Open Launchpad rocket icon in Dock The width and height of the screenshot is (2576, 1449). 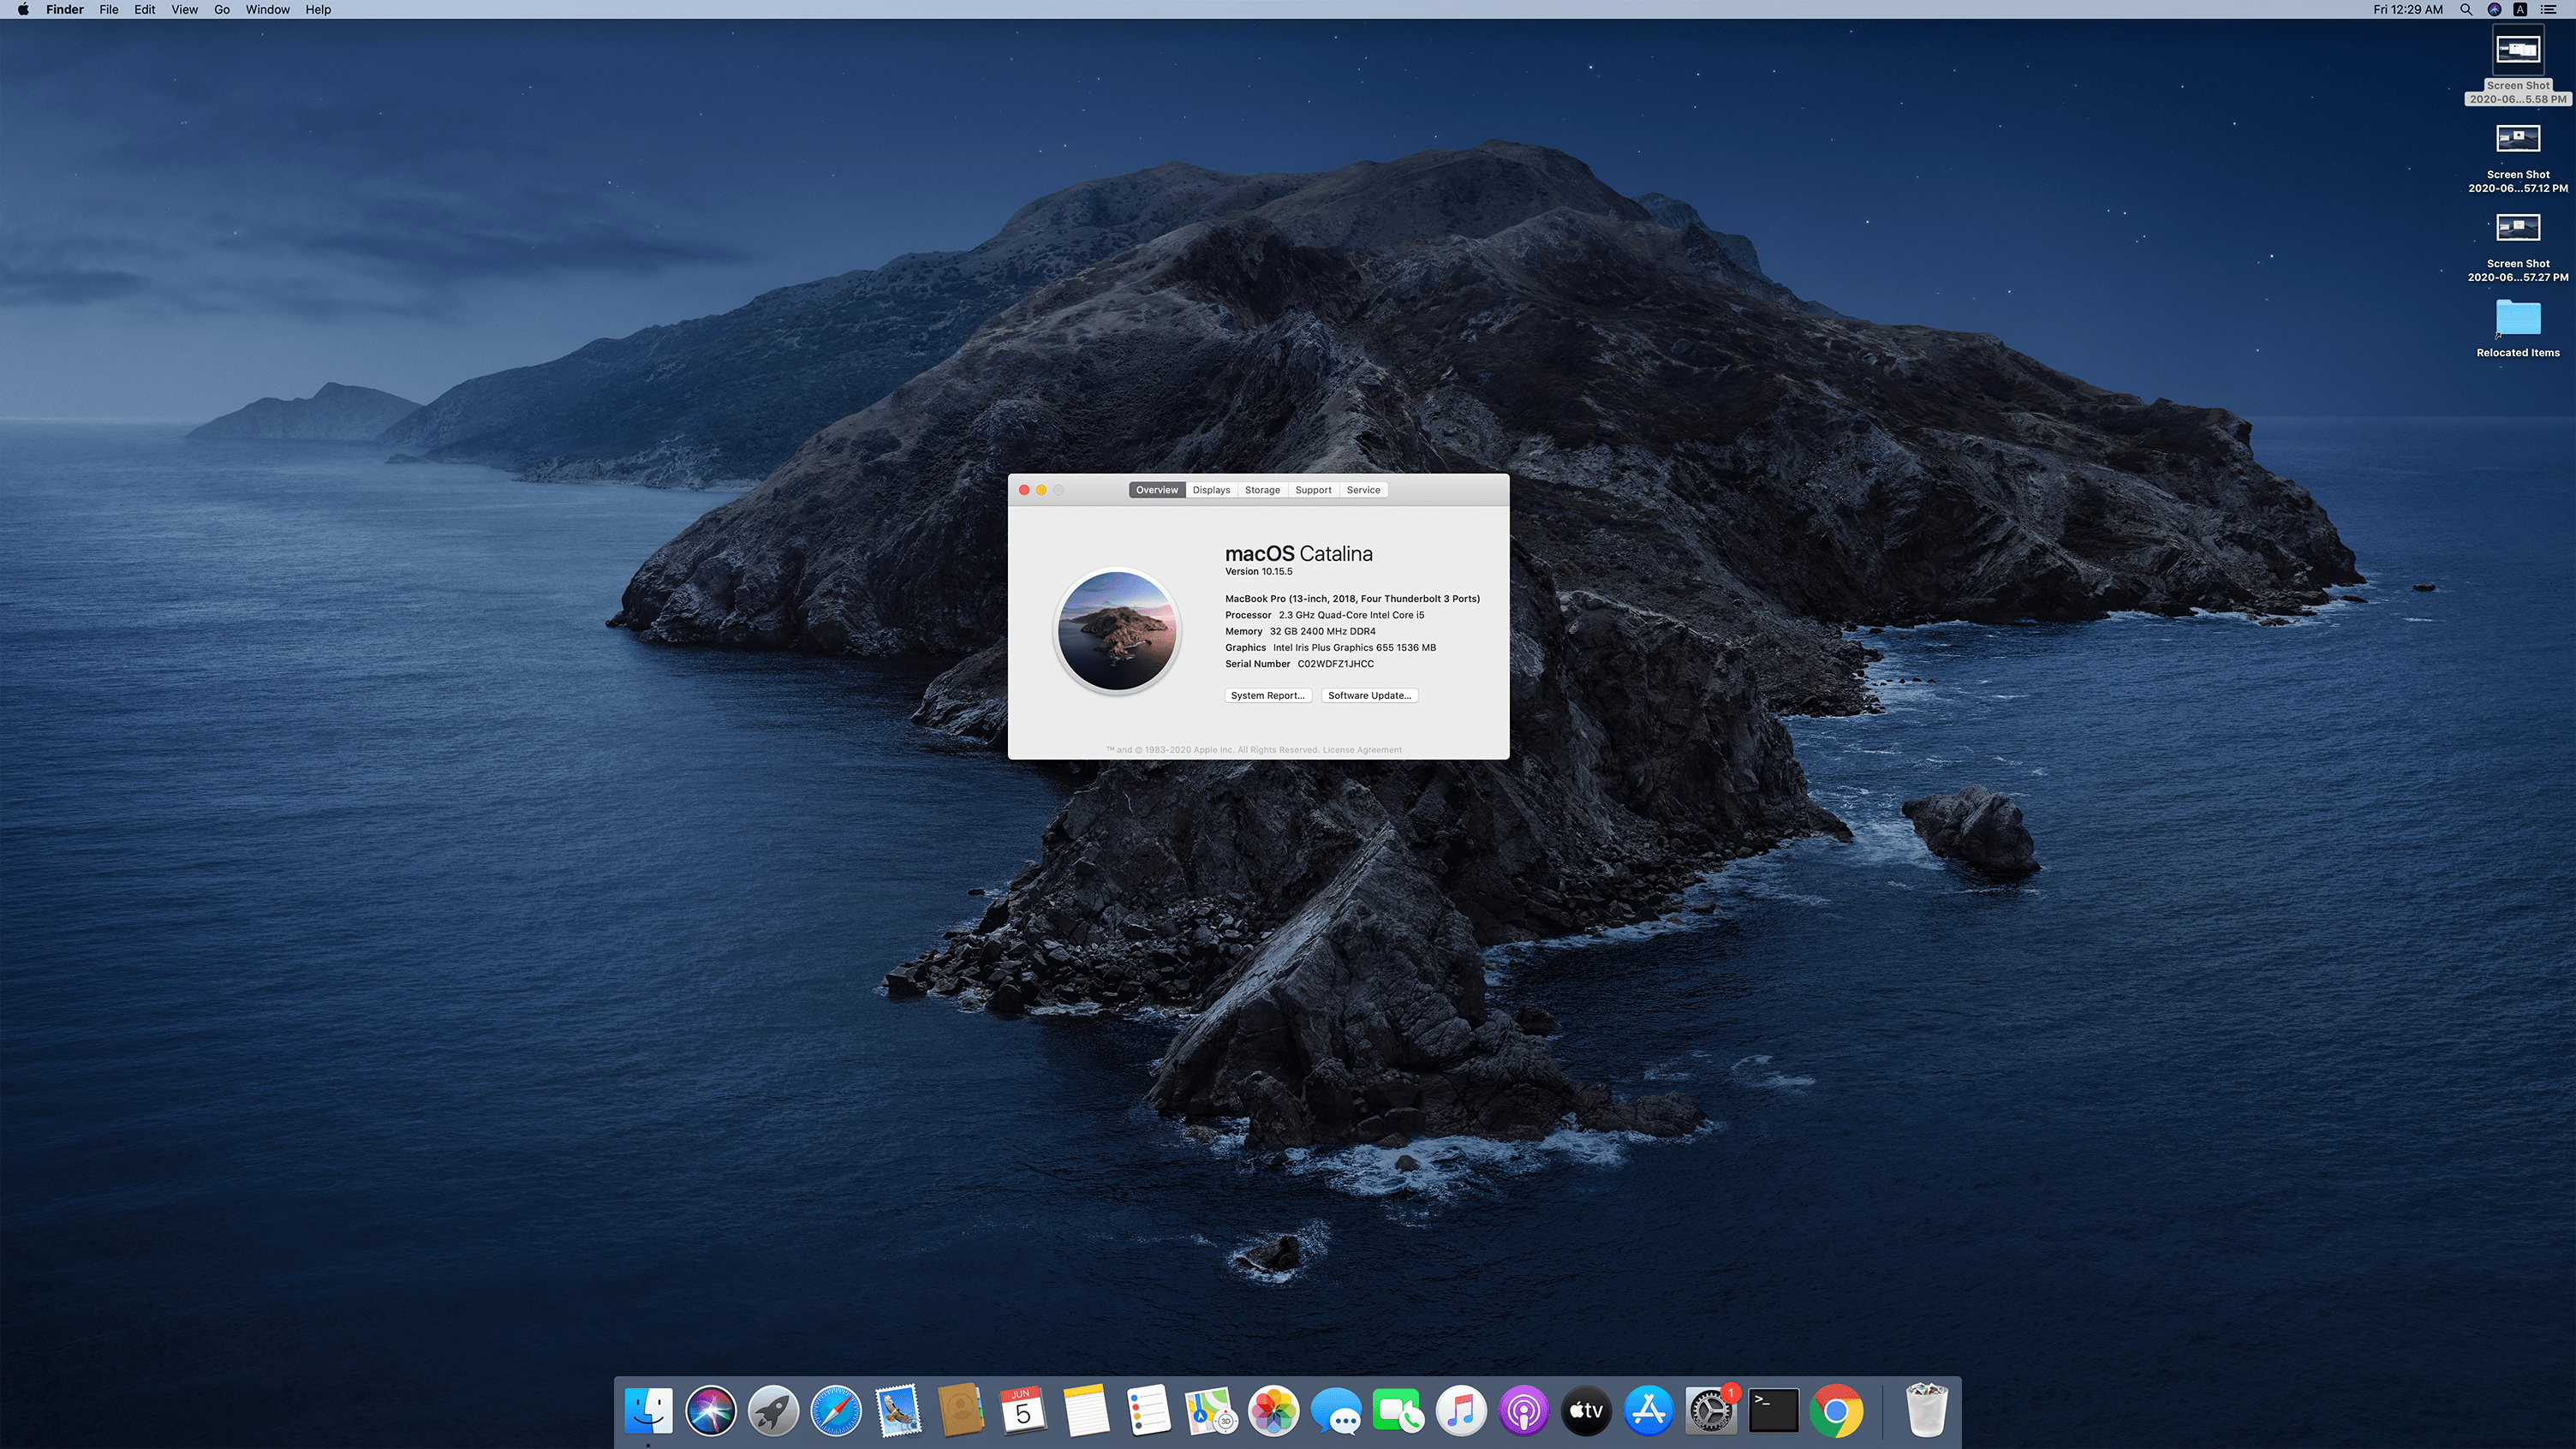coord(773,1411)
